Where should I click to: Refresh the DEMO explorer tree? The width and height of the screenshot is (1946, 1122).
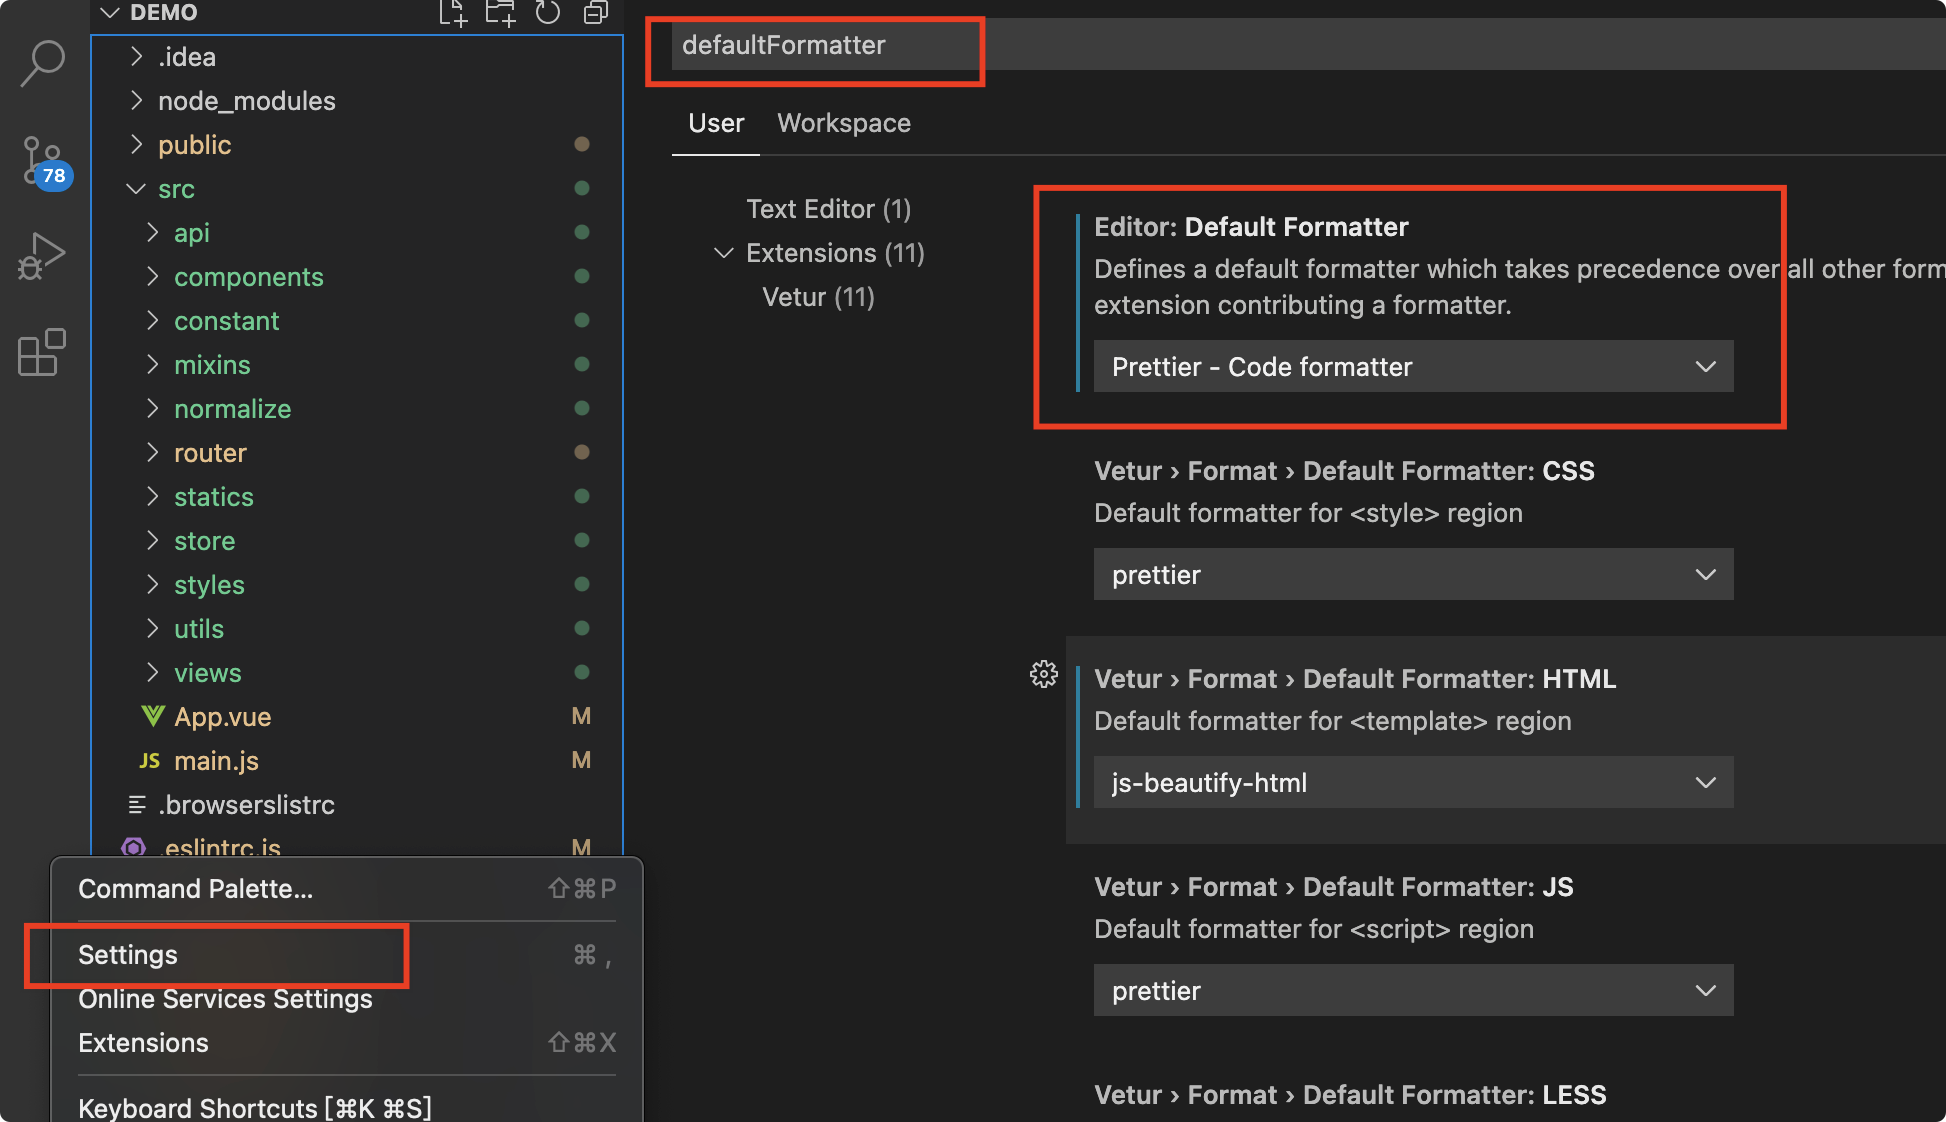[548, 13]
